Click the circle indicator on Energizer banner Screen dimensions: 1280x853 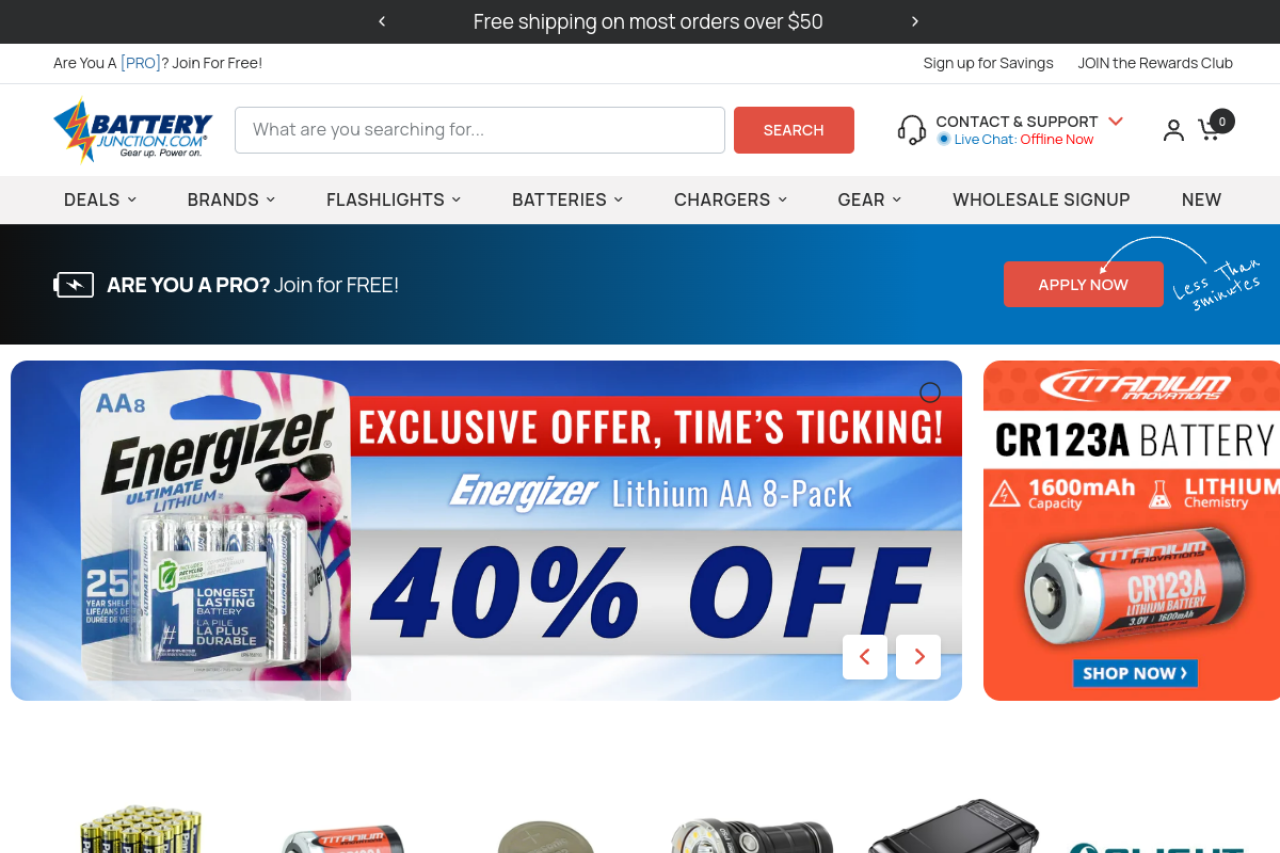(x=930, y=392)
